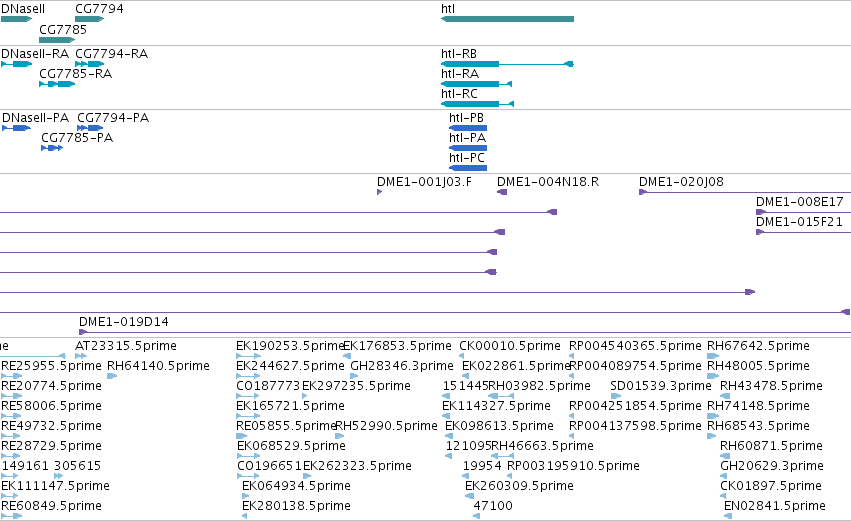Select the CG7794-PA protein feature

click(90, 128)
